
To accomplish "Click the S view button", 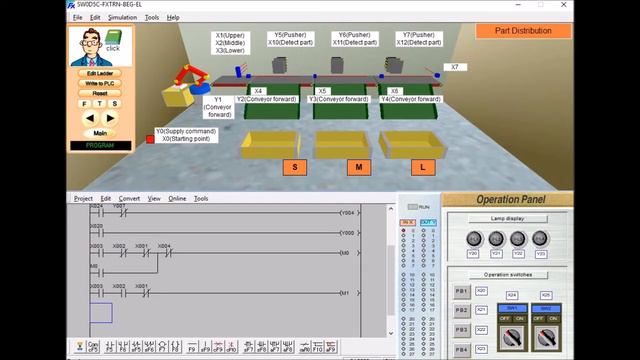I will (x=115, y=104).
